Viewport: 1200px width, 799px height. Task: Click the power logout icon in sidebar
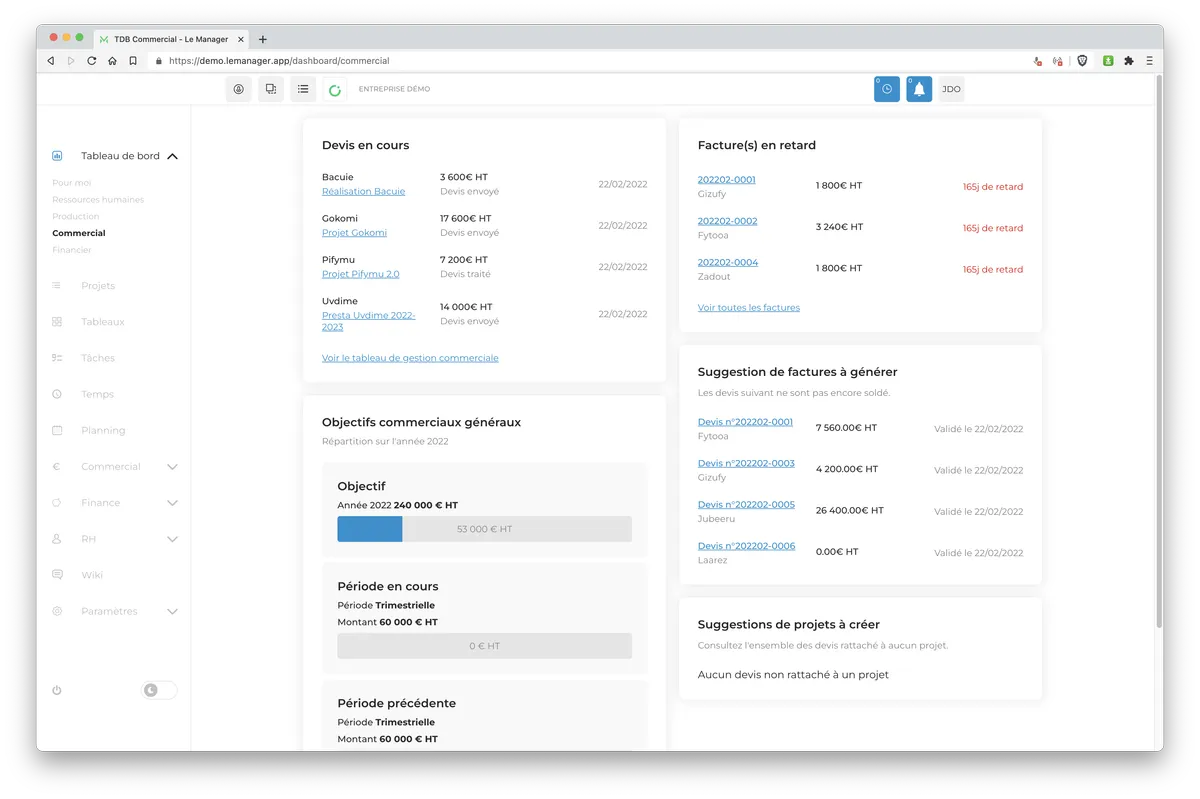(x=57, y=690)
